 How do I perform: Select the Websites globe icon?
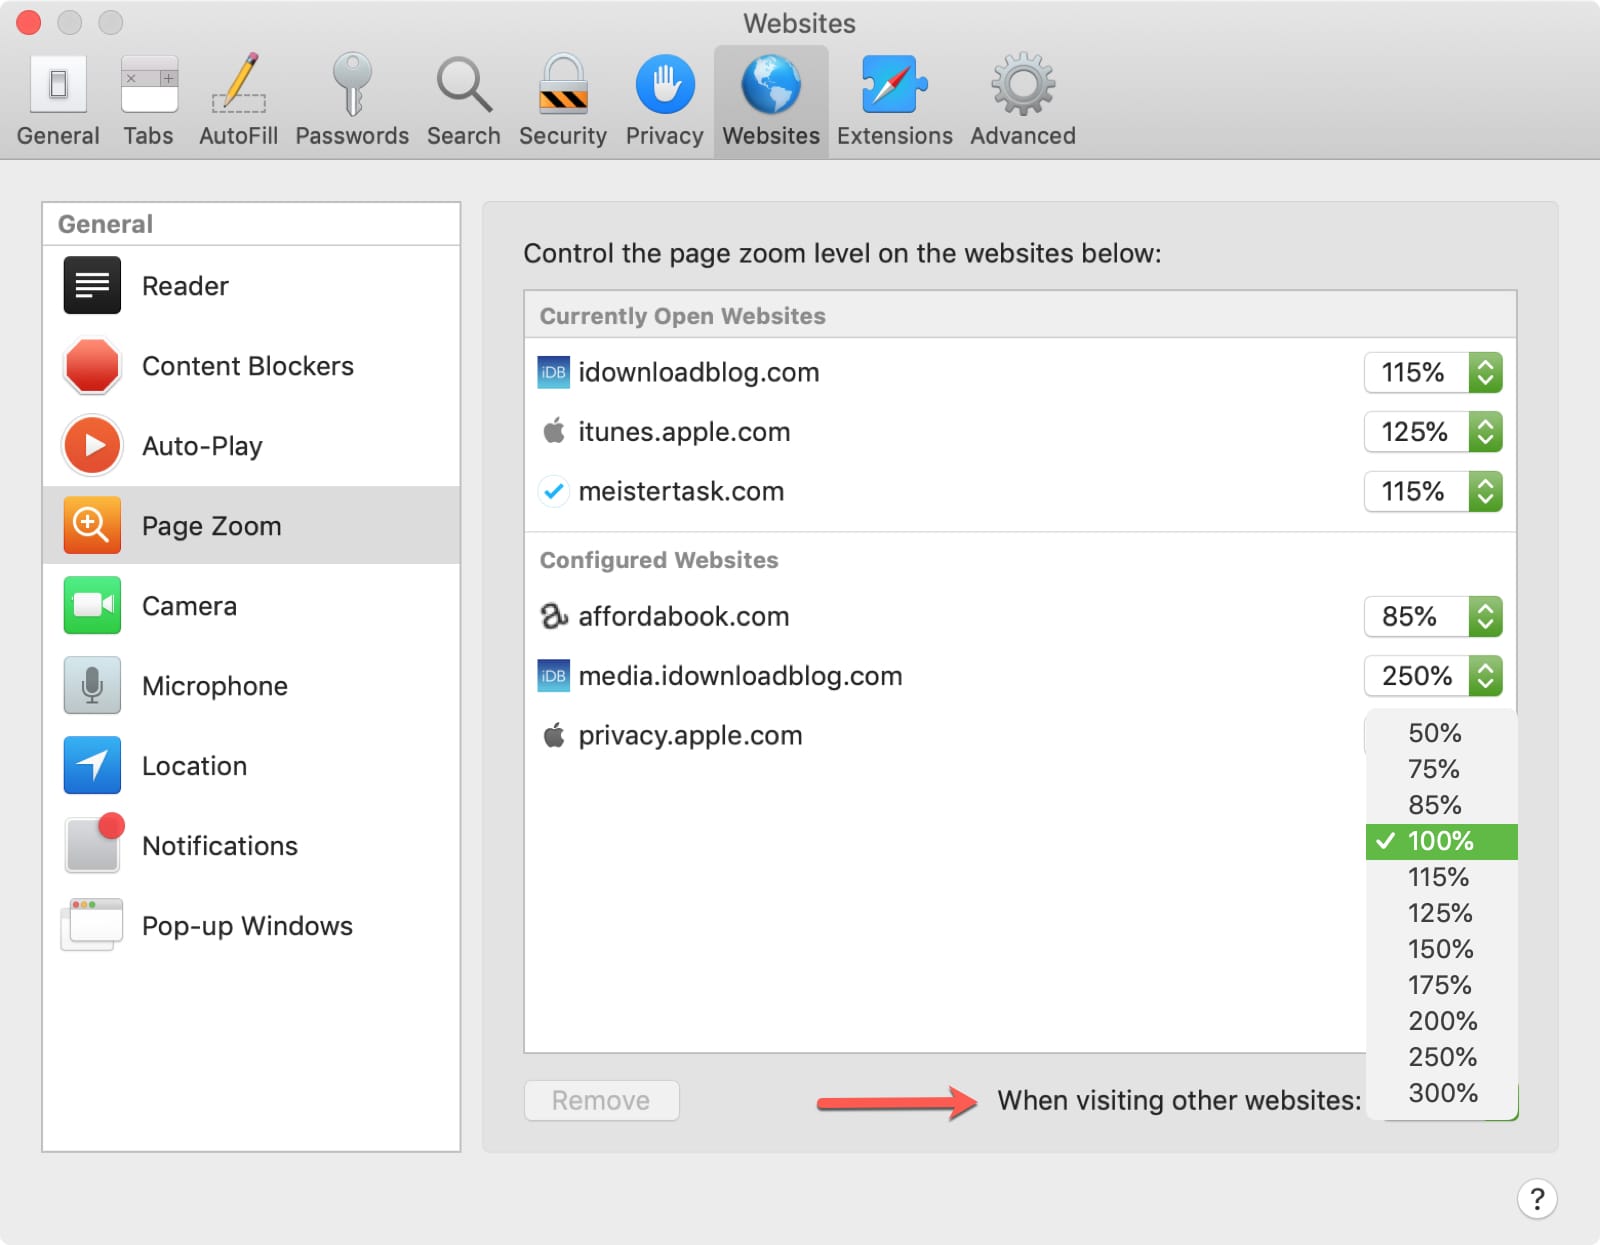[x=771, y=85]
